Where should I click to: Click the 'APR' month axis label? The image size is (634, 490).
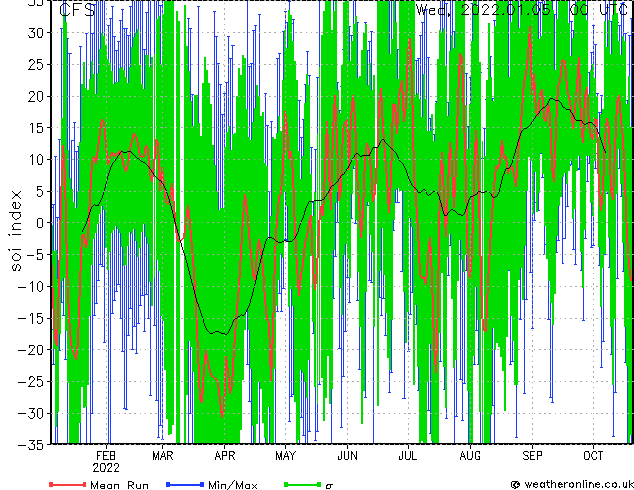tap(224, 456)
